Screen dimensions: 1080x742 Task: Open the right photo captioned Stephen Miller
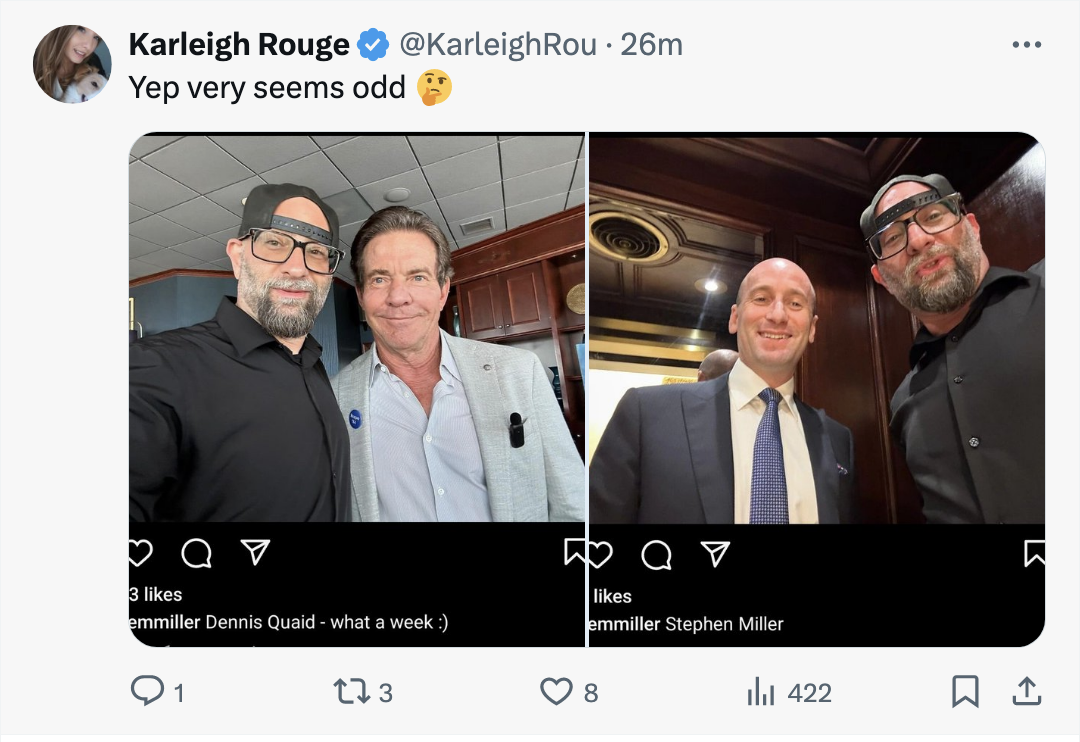pos(817,330)
